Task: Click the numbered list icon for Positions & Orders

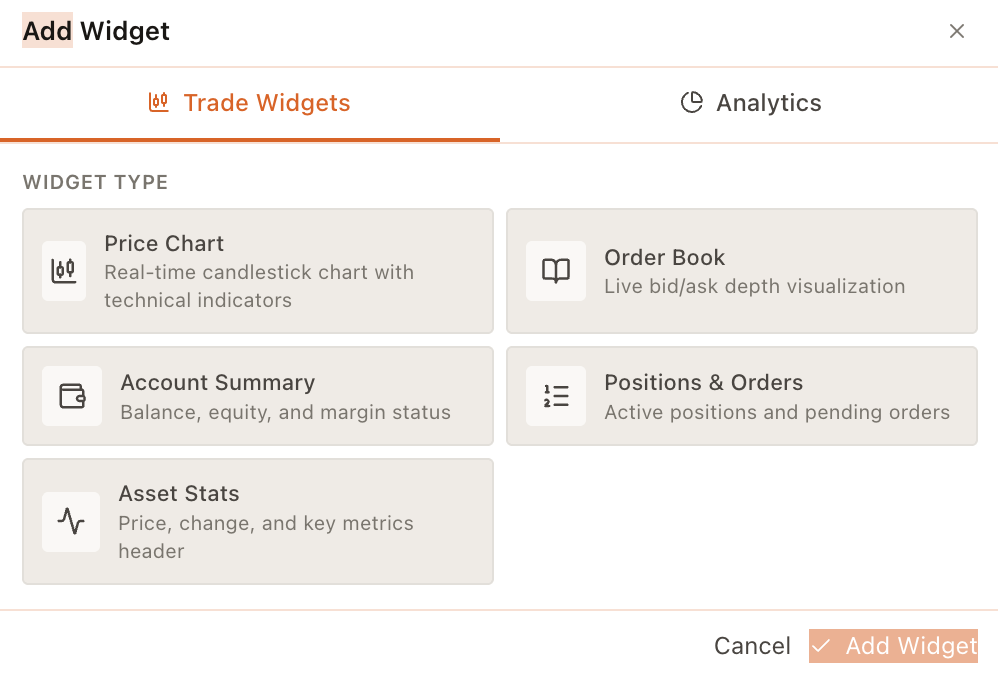Action: (556, 396)
